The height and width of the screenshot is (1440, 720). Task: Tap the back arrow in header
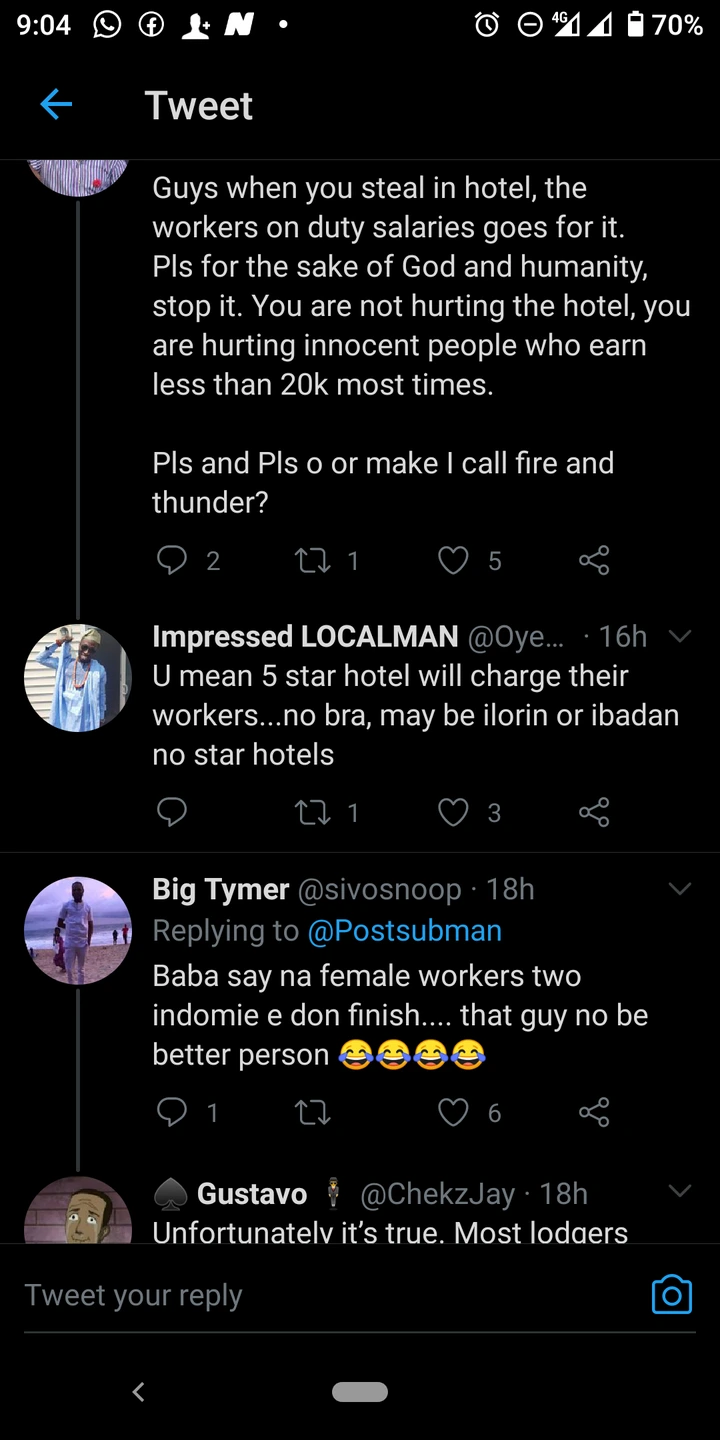tap(56, 105)
